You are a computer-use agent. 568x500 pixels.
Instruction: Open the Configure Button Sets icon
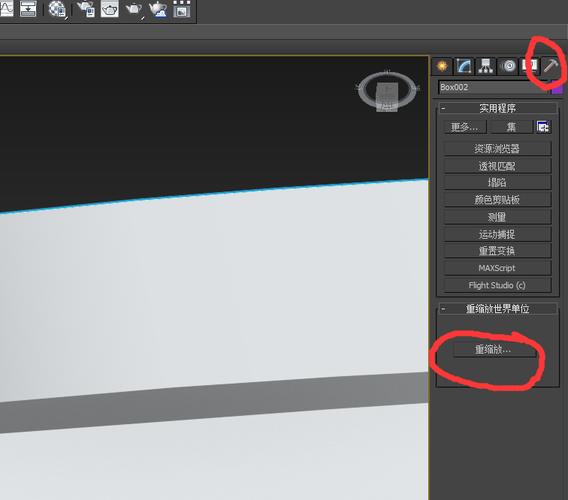click(x=543, y=127)
